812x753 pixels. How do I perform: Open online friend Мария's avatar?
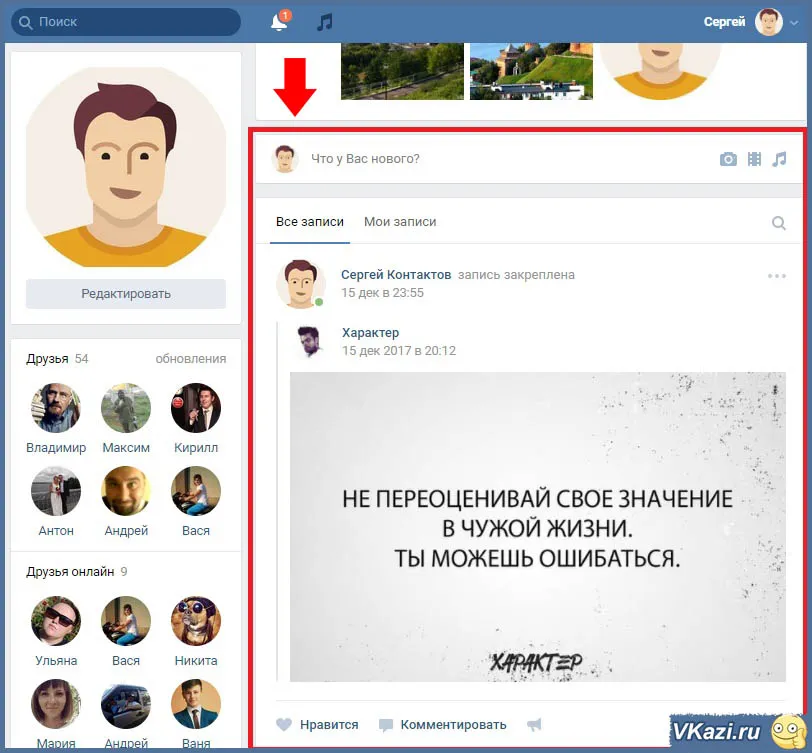[56, 704]
